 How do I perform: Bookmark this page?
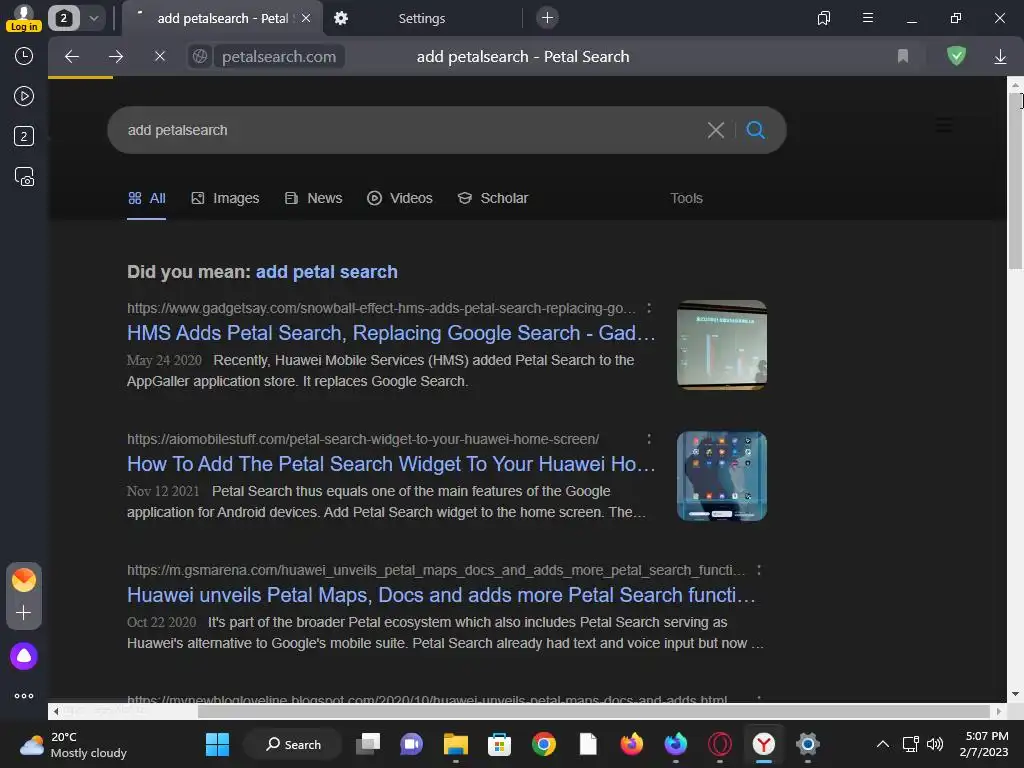coord(903,57)
